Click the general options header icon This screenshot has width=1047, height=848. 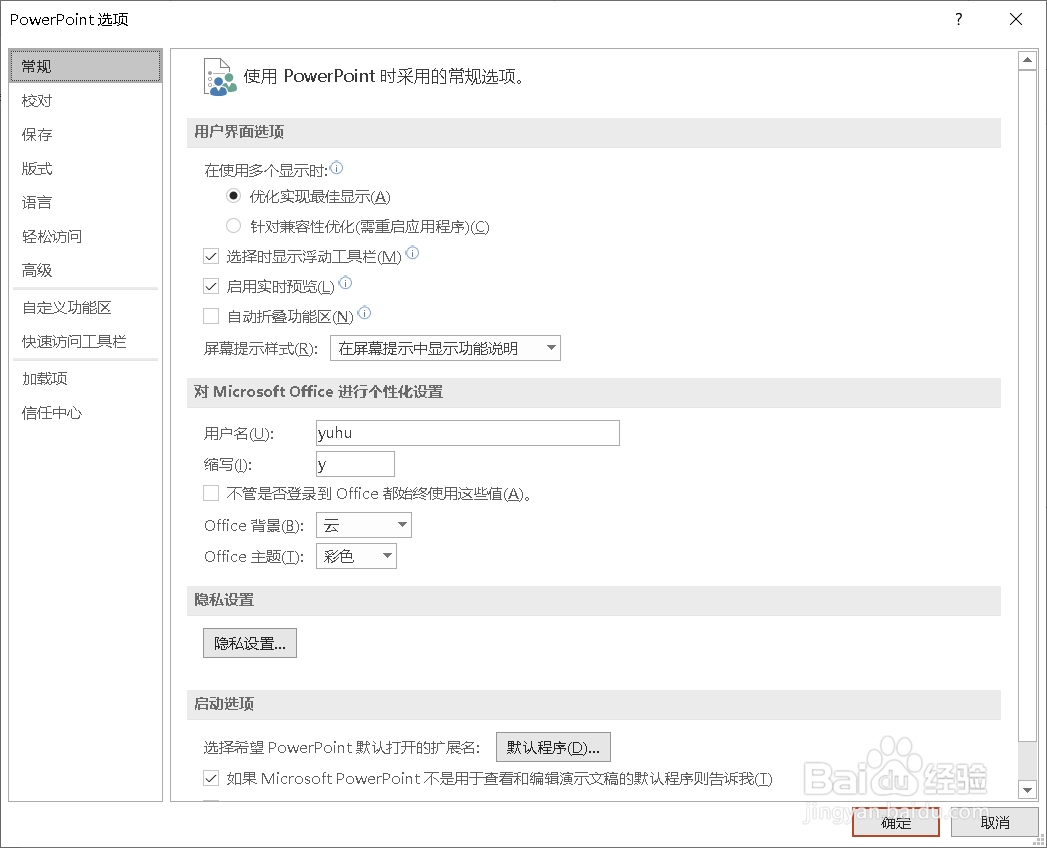click(220, 77)
